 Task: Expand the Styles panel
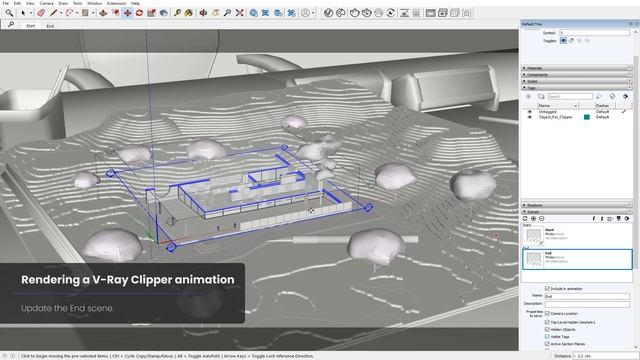click(577, 81)
